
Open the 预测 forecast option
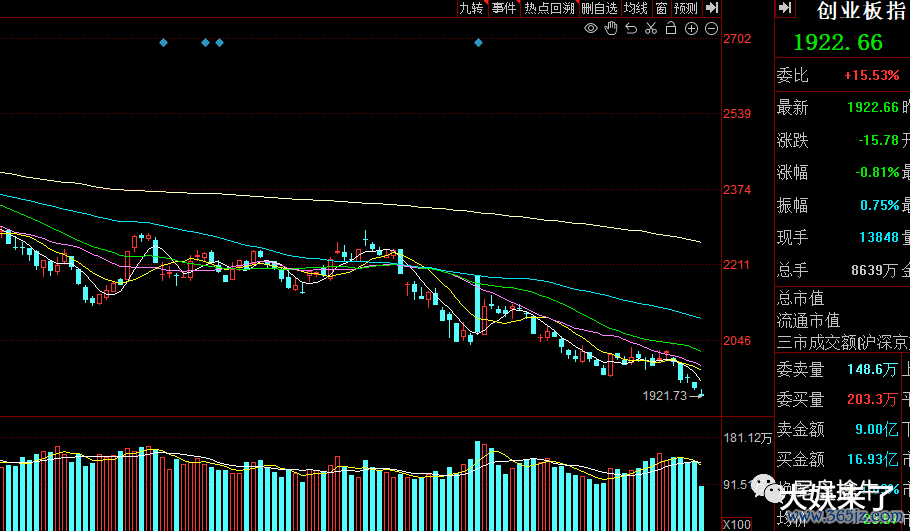[x=685, y=8]
